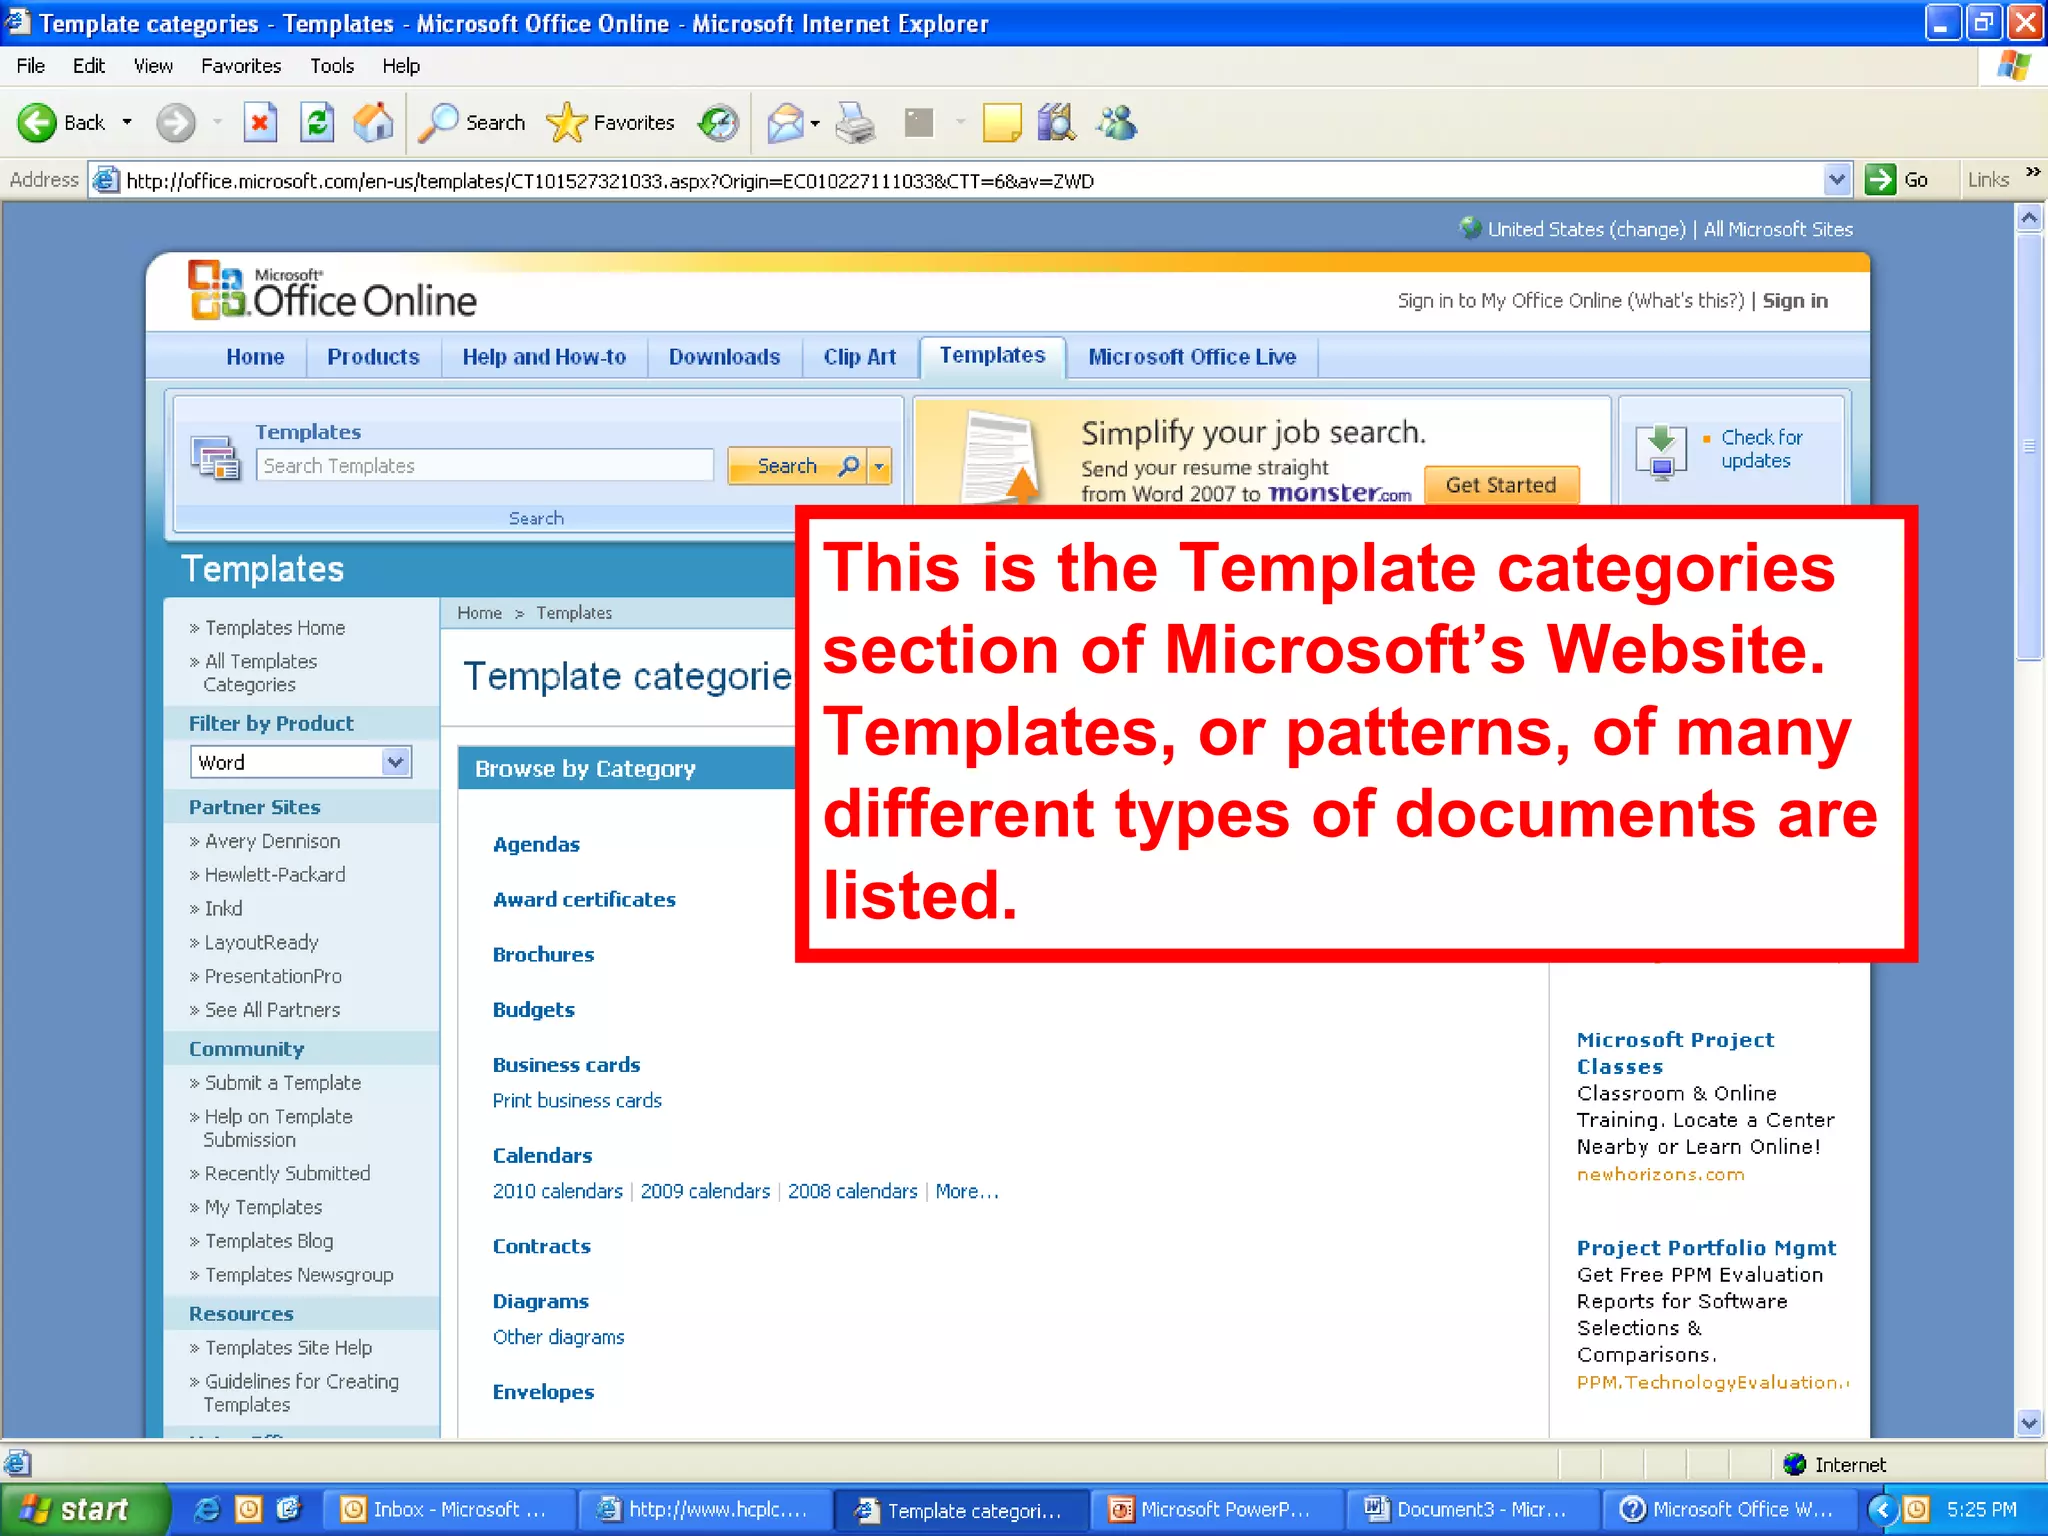Viewport: 2048px width, 1536px height.
Task: Click the Internet Explorer quick launch icon
Action: (207, 1510)
